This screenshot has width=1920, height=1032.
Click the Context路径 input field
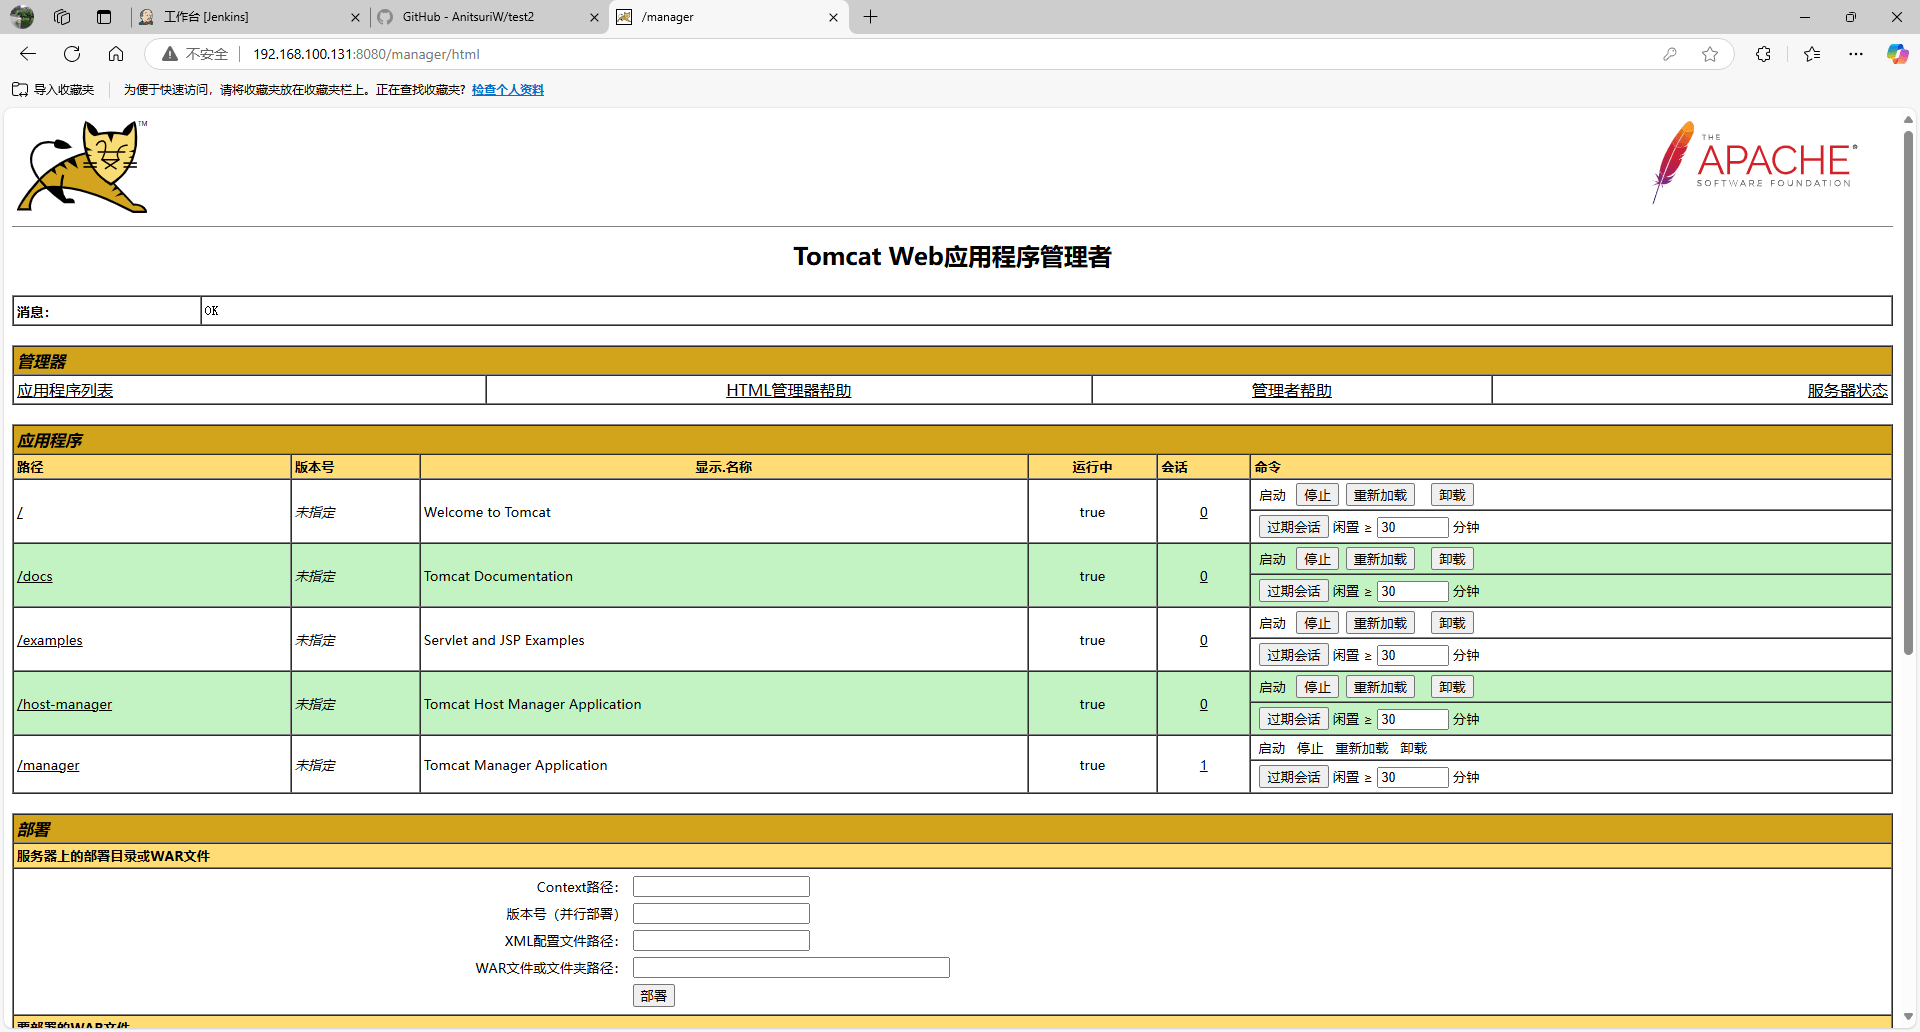pyautogui.click(x=721, y=887)
